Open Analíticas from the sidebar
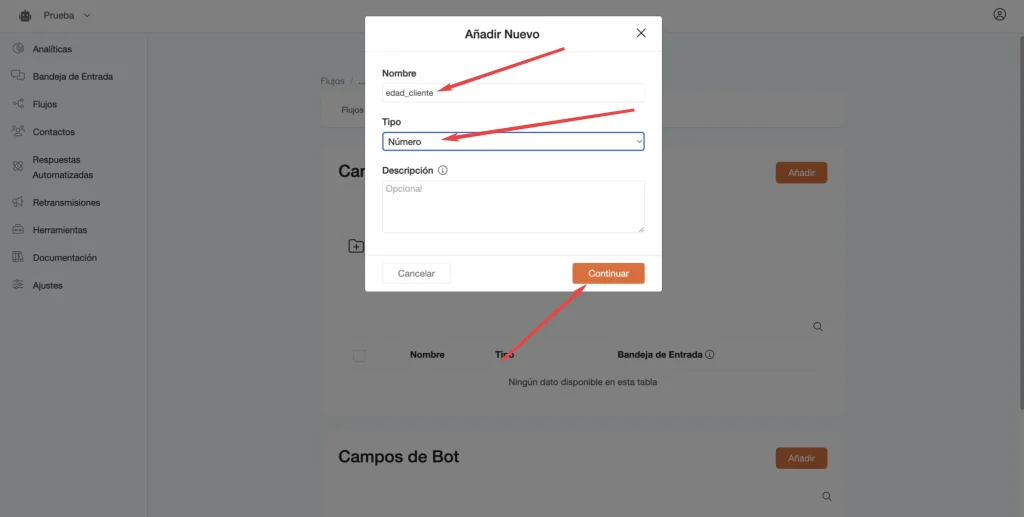1024x517 pixels. [x=52, y=49]
